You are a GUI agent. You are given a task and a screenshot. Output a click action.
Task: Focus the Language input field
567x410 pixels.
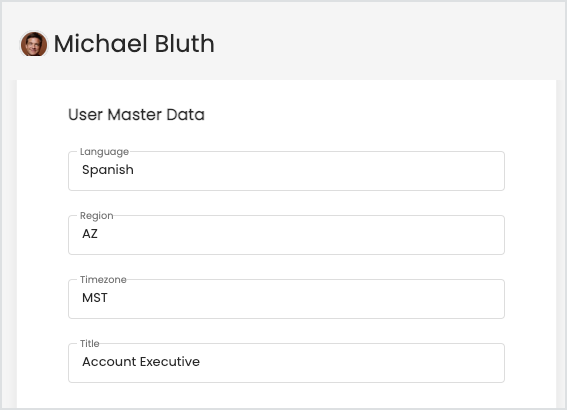coord(286,171)
